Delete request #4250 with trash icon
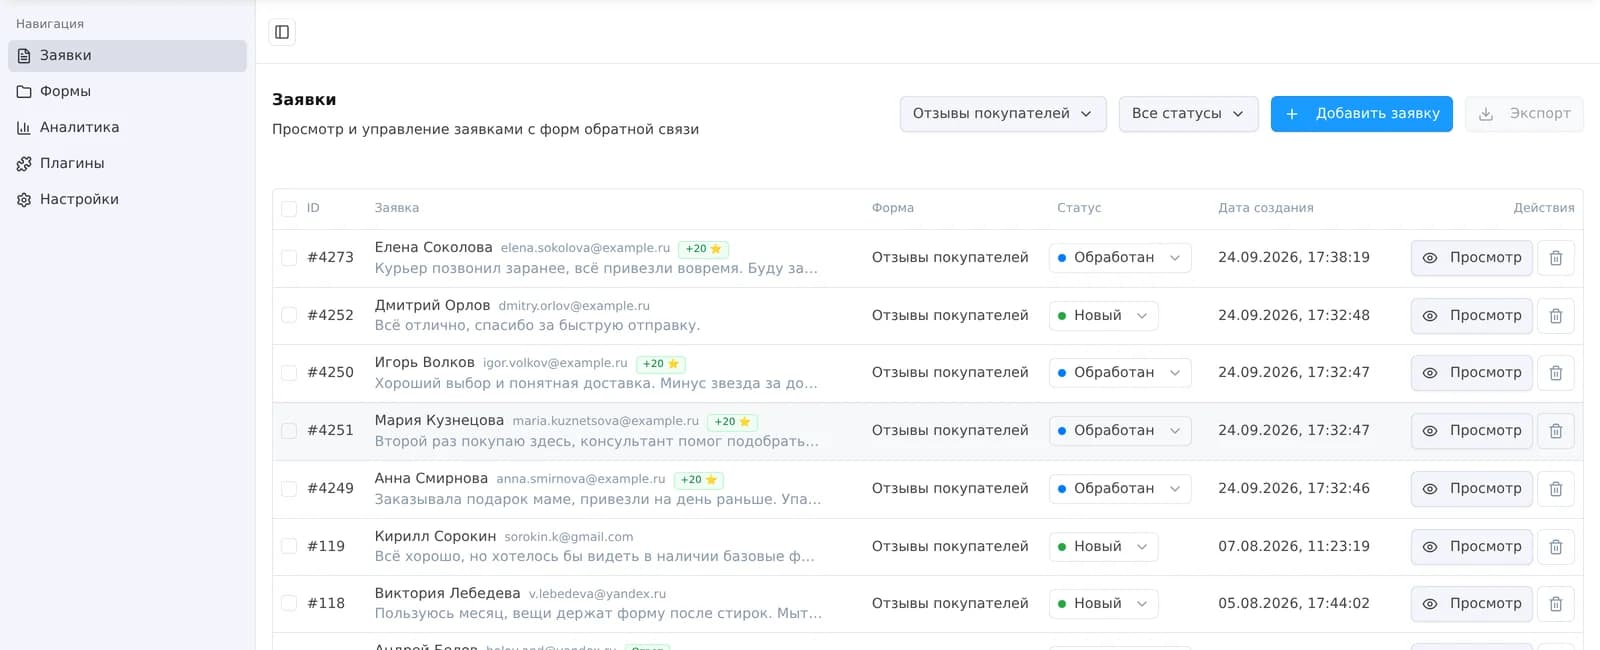This screenshot has height=650, width=1600. [x=1556, y=373]
